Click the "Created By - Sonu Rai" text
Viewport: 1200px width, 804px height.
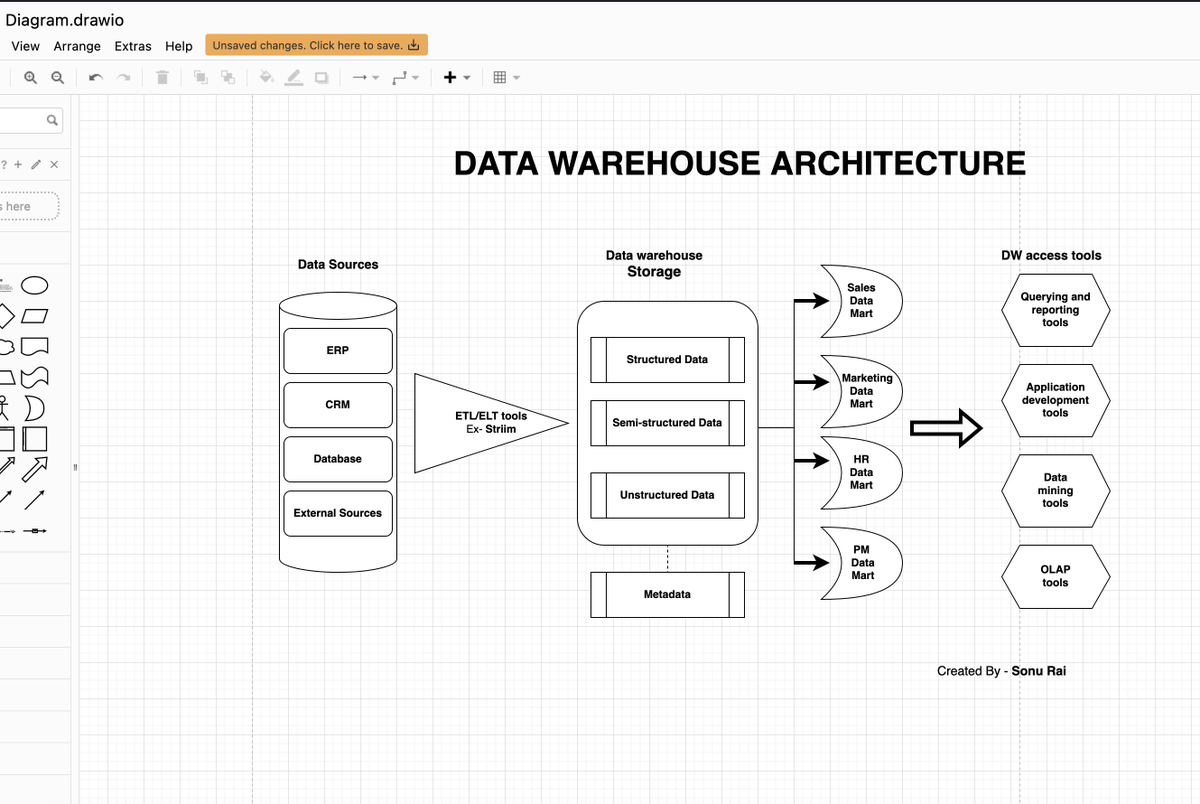pyautogui.click(x=1001, y=671)
